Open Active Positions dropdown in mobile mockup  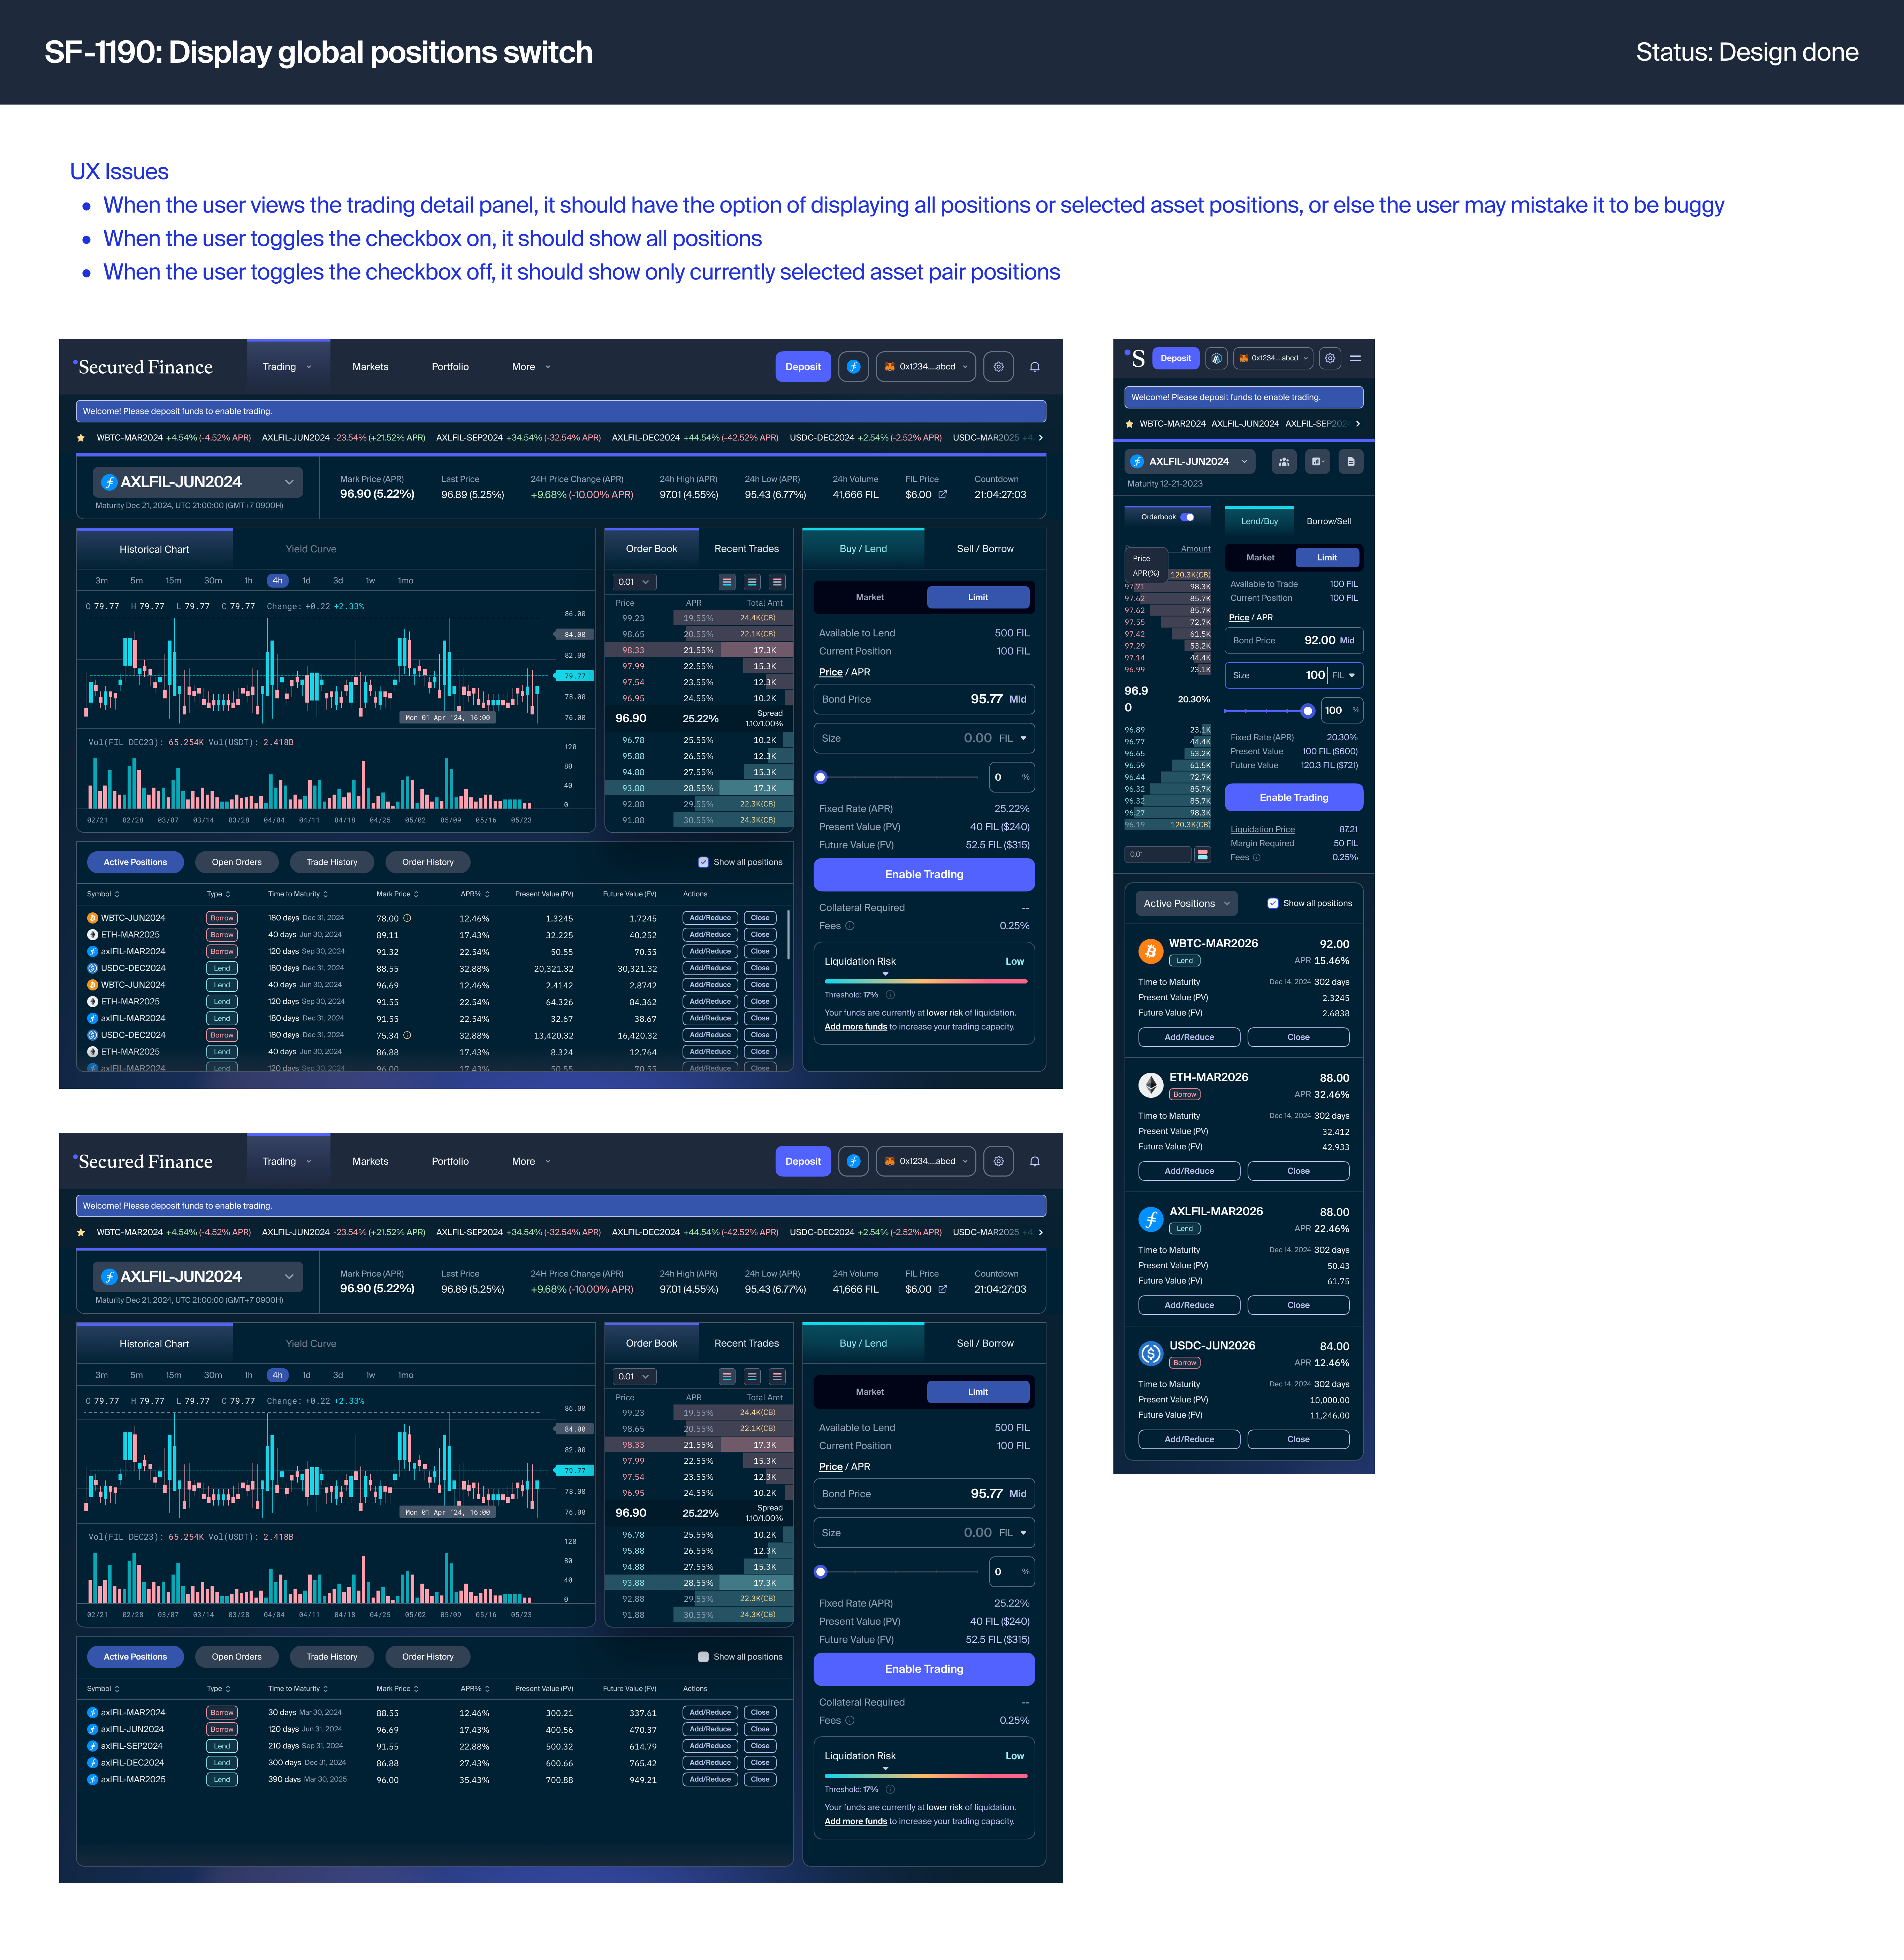pyautogui.click(x=1187, y=904)
